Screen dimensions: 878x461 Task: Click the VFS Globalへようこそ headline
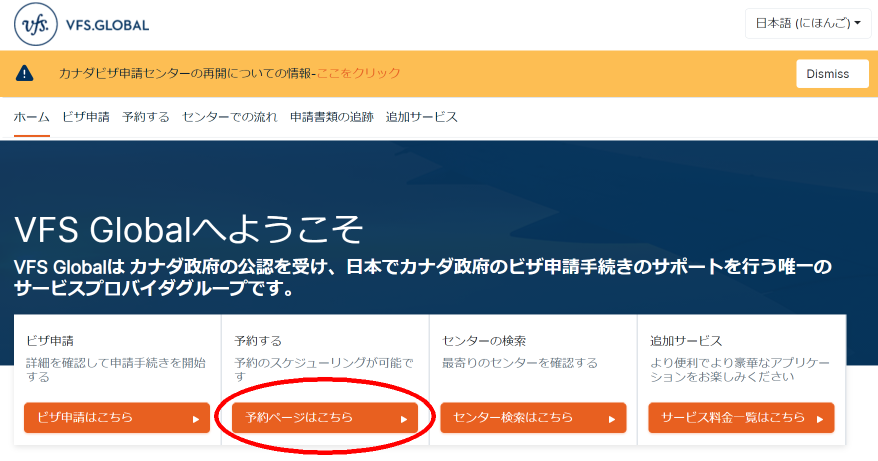189,229
